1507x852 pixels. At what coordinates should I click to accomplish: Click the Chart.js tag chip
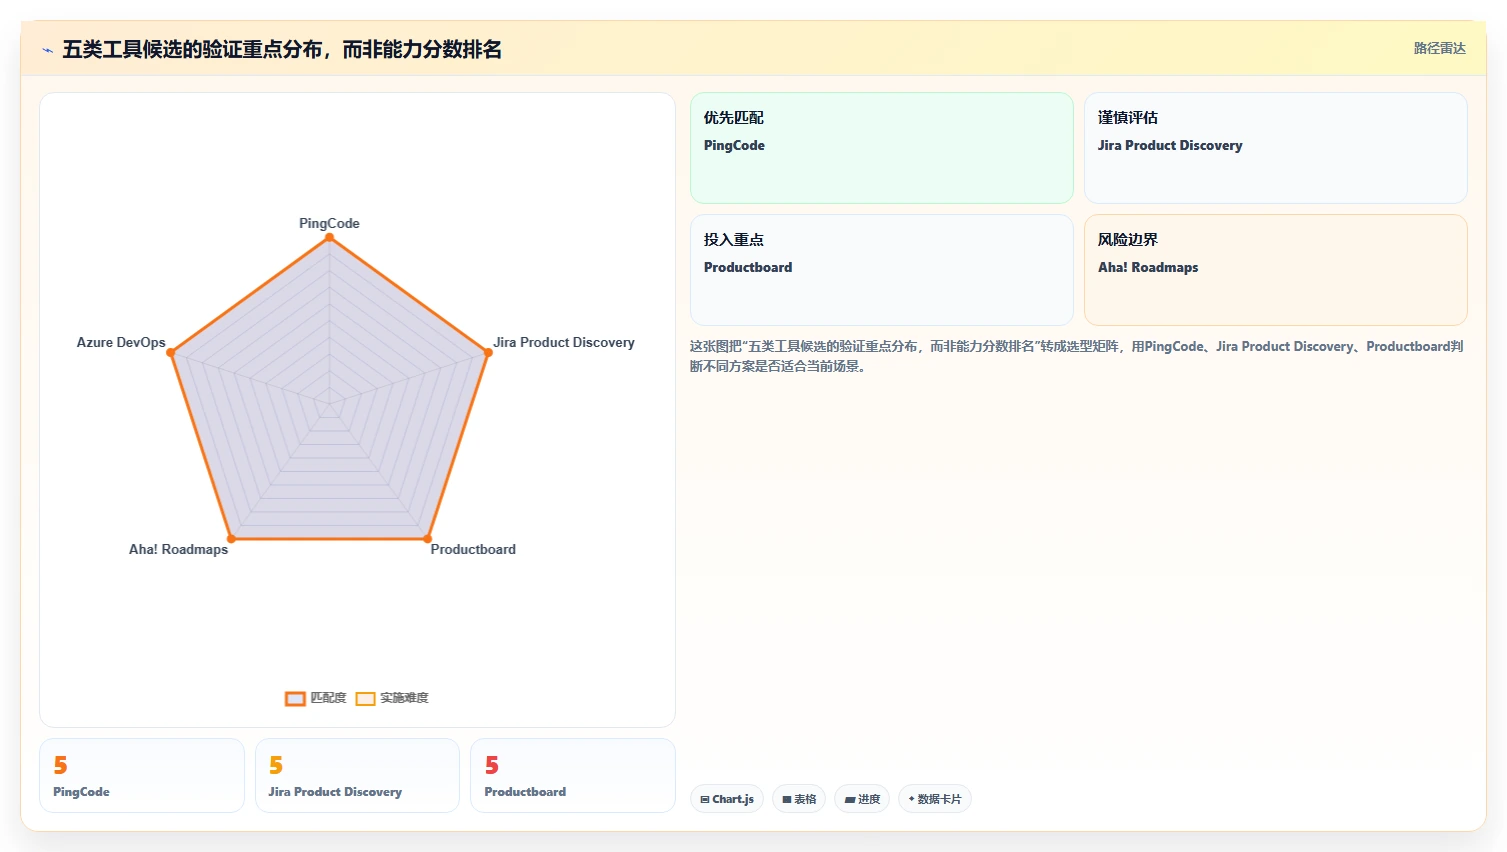tap(727, 799)
